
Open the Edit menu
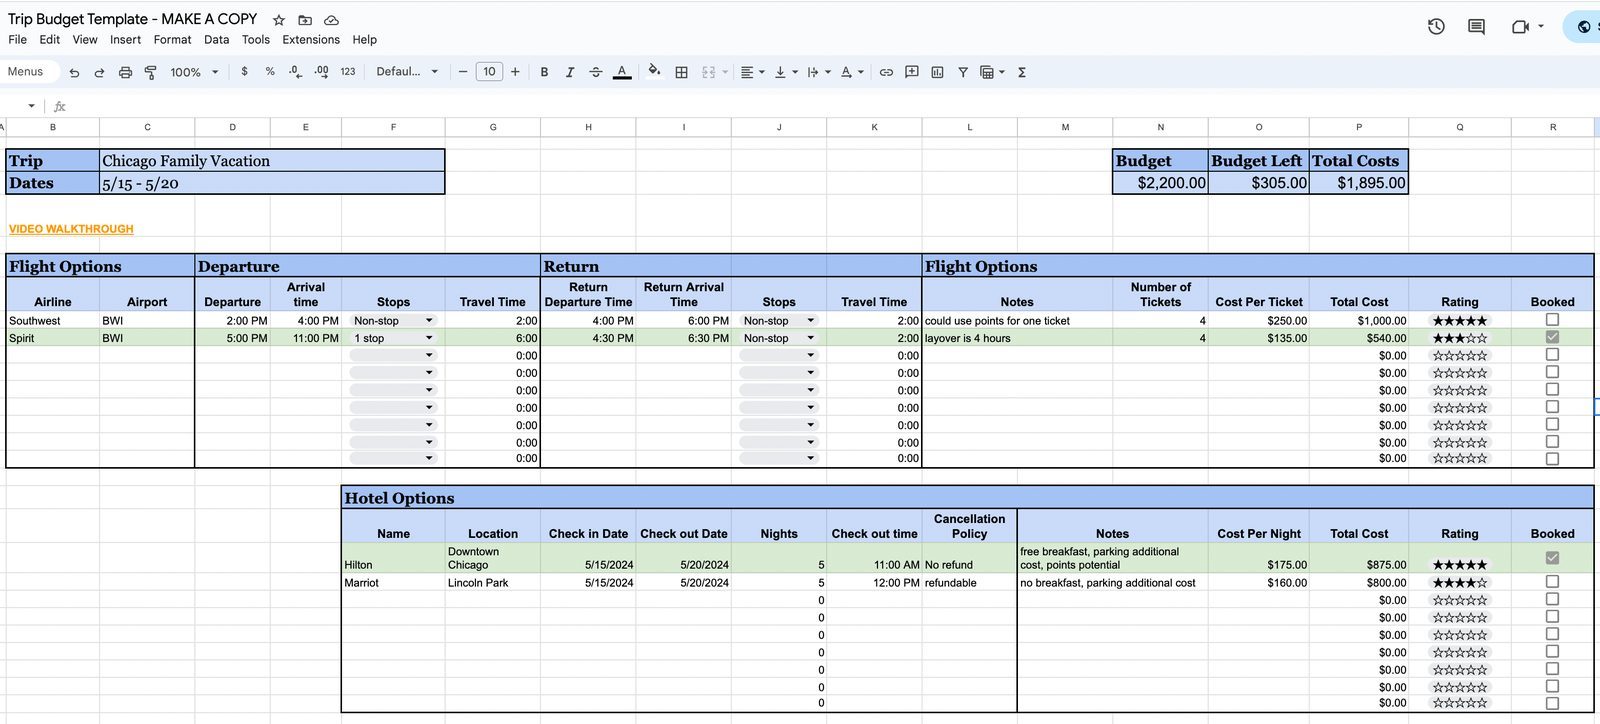pos(50,40)
